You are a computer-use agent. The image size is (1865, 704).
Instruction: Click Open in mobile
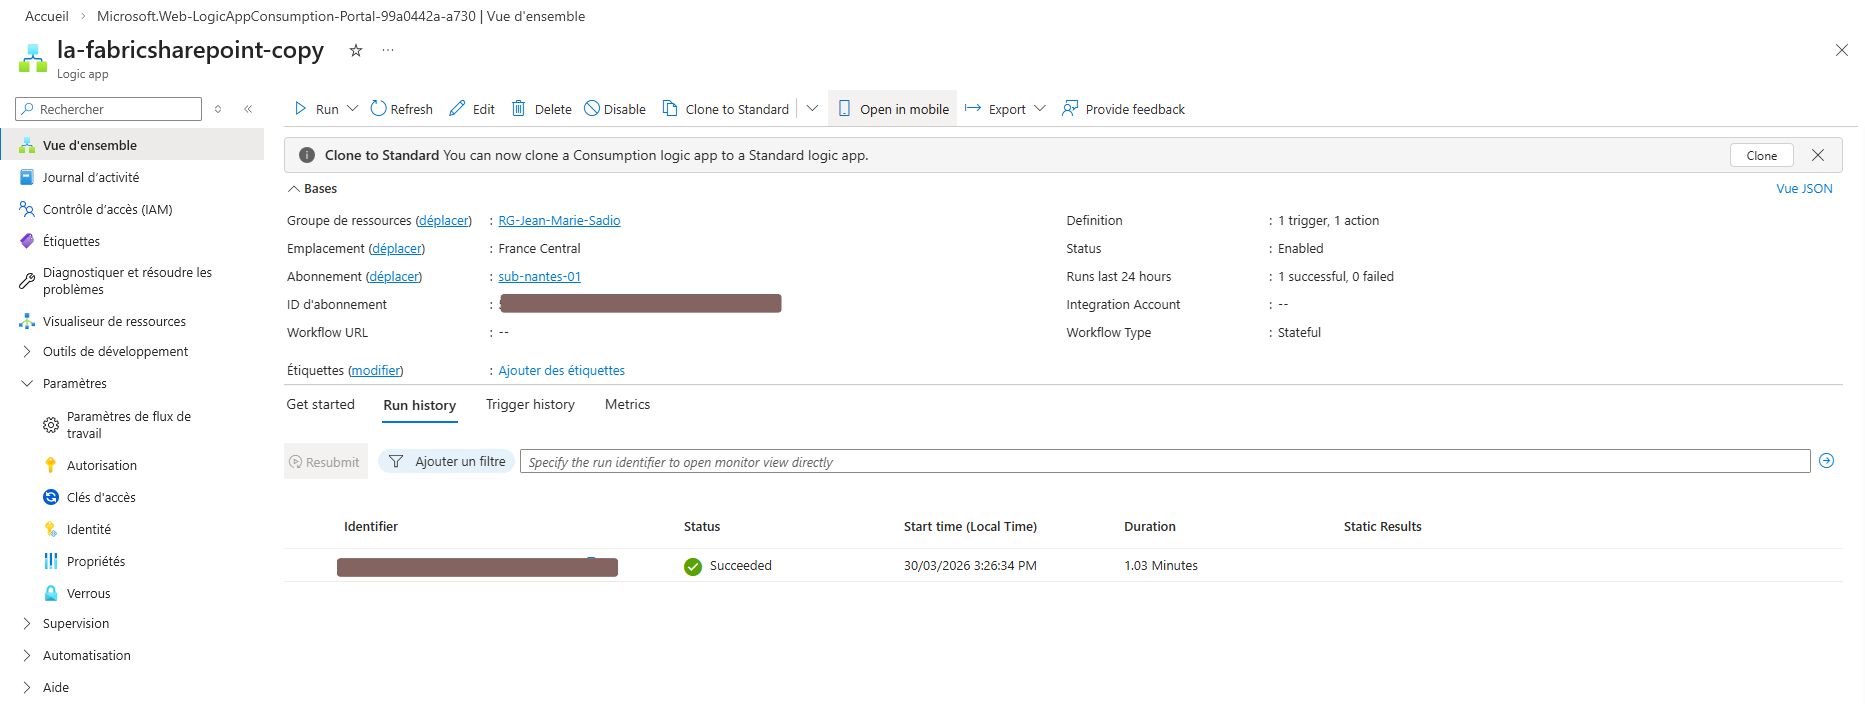pos(893,109)
